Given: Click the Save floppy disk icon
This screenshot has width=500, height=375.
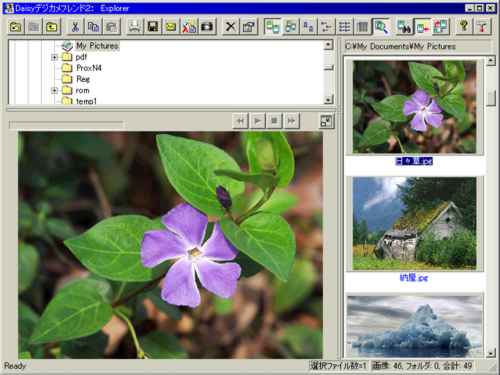Looking at the screenshot, I should [x=153, y=27].
